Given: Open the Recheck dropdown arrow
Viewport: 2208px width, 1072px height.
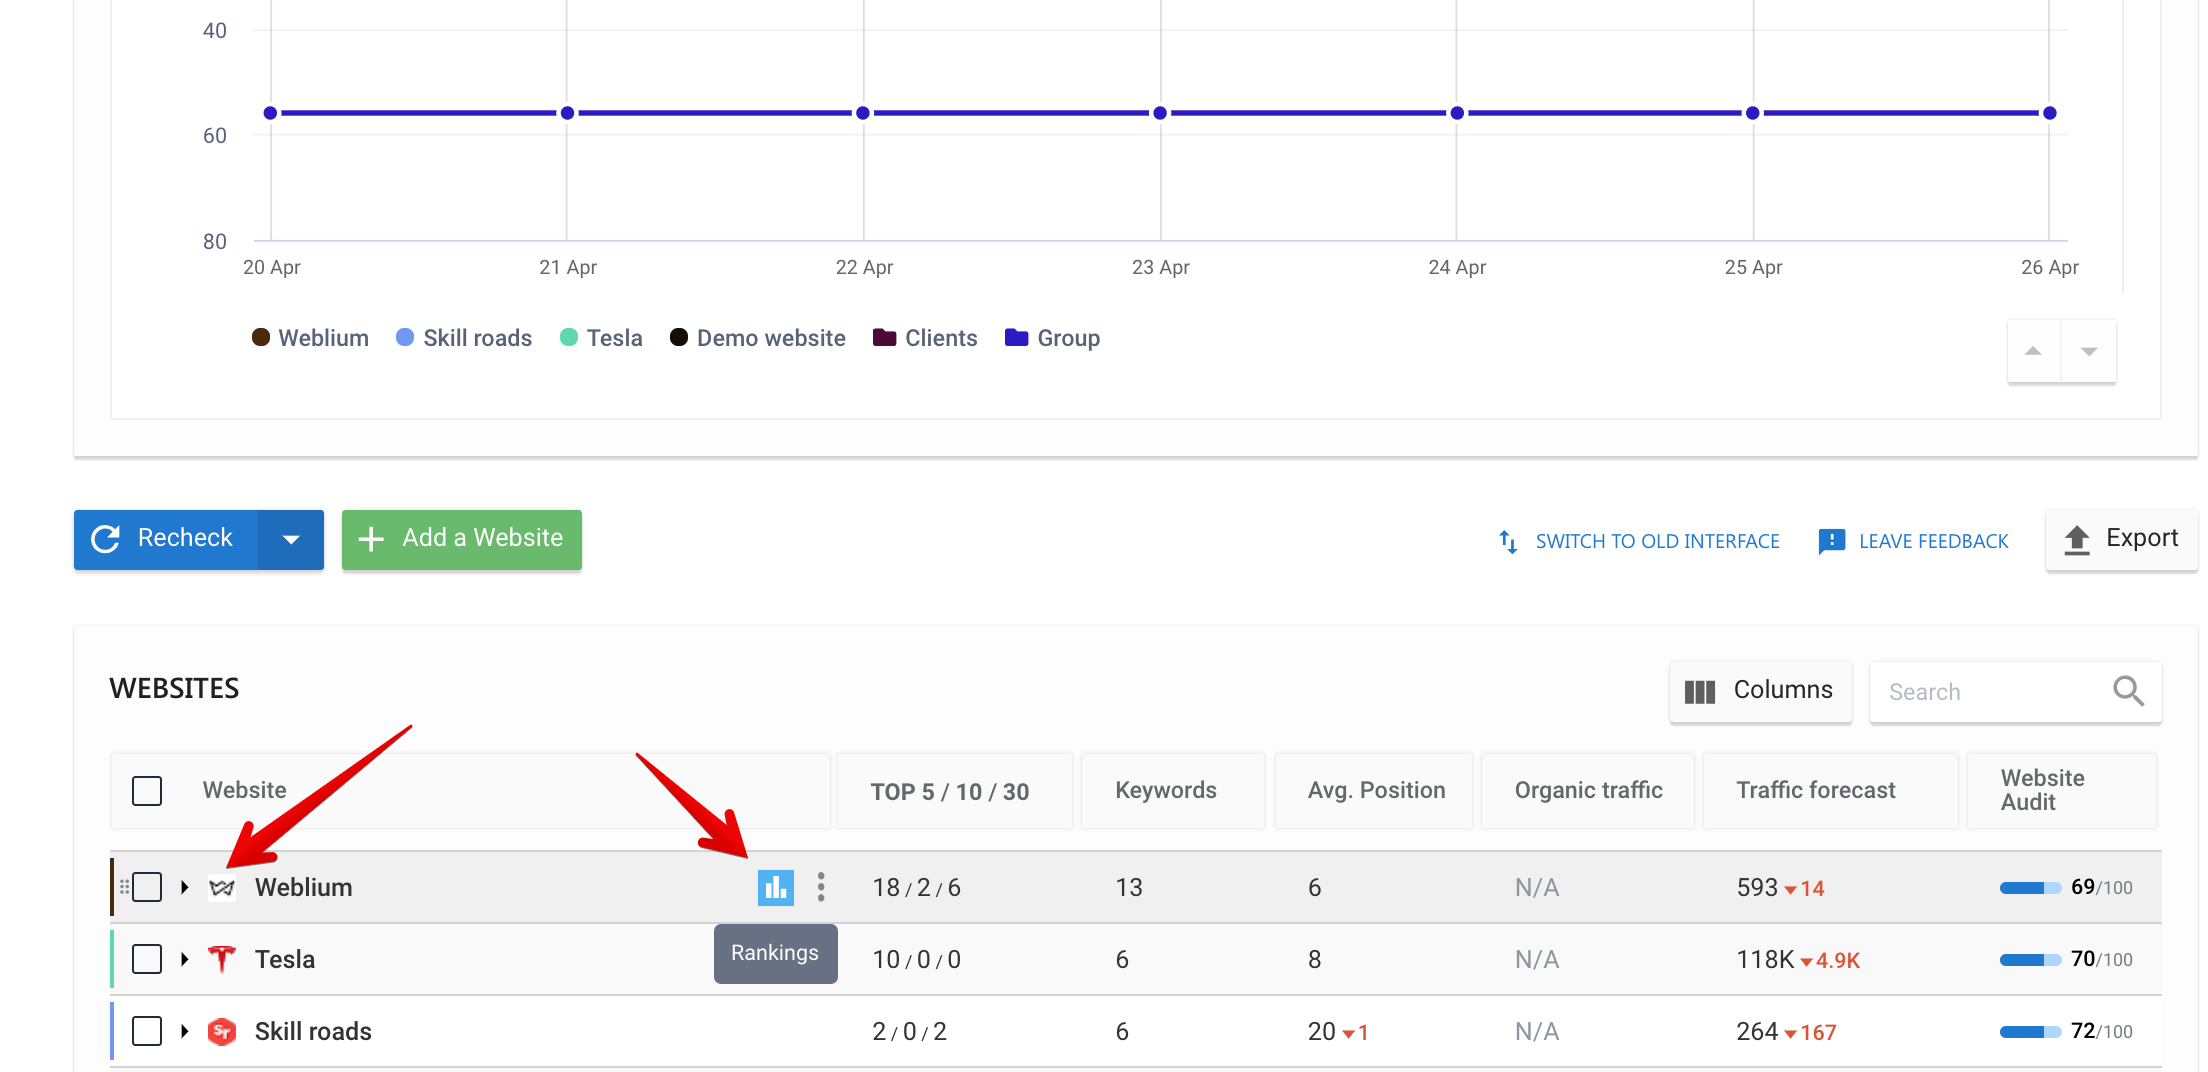Looking at the screenshot, I should click(291, 540).
